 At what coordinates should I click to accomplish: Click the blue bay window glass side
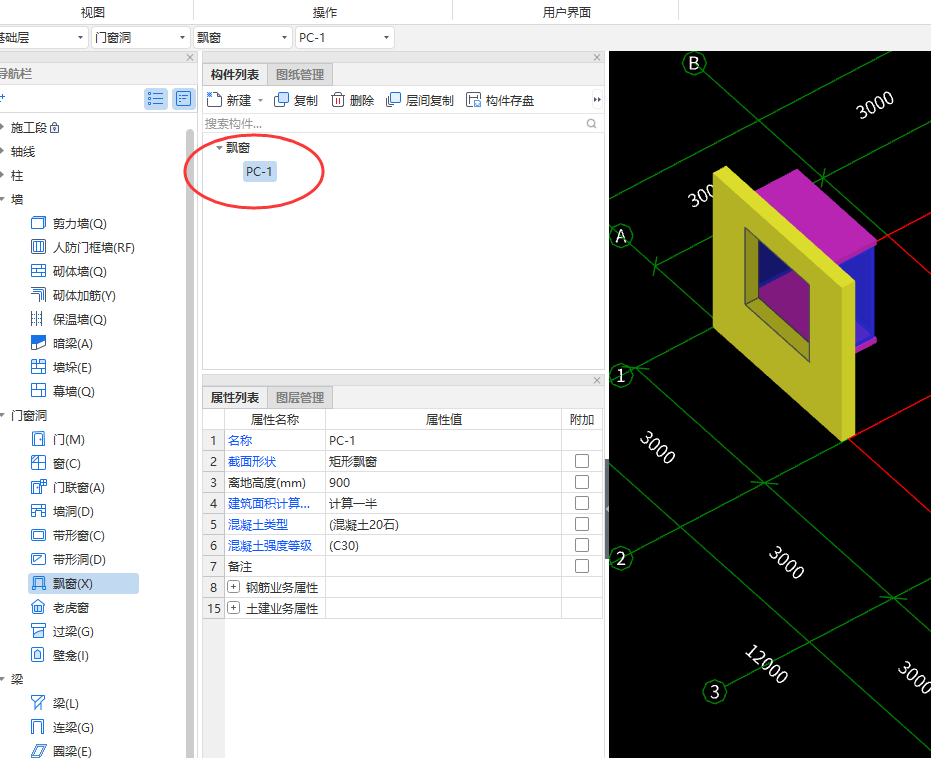point(864,294)
